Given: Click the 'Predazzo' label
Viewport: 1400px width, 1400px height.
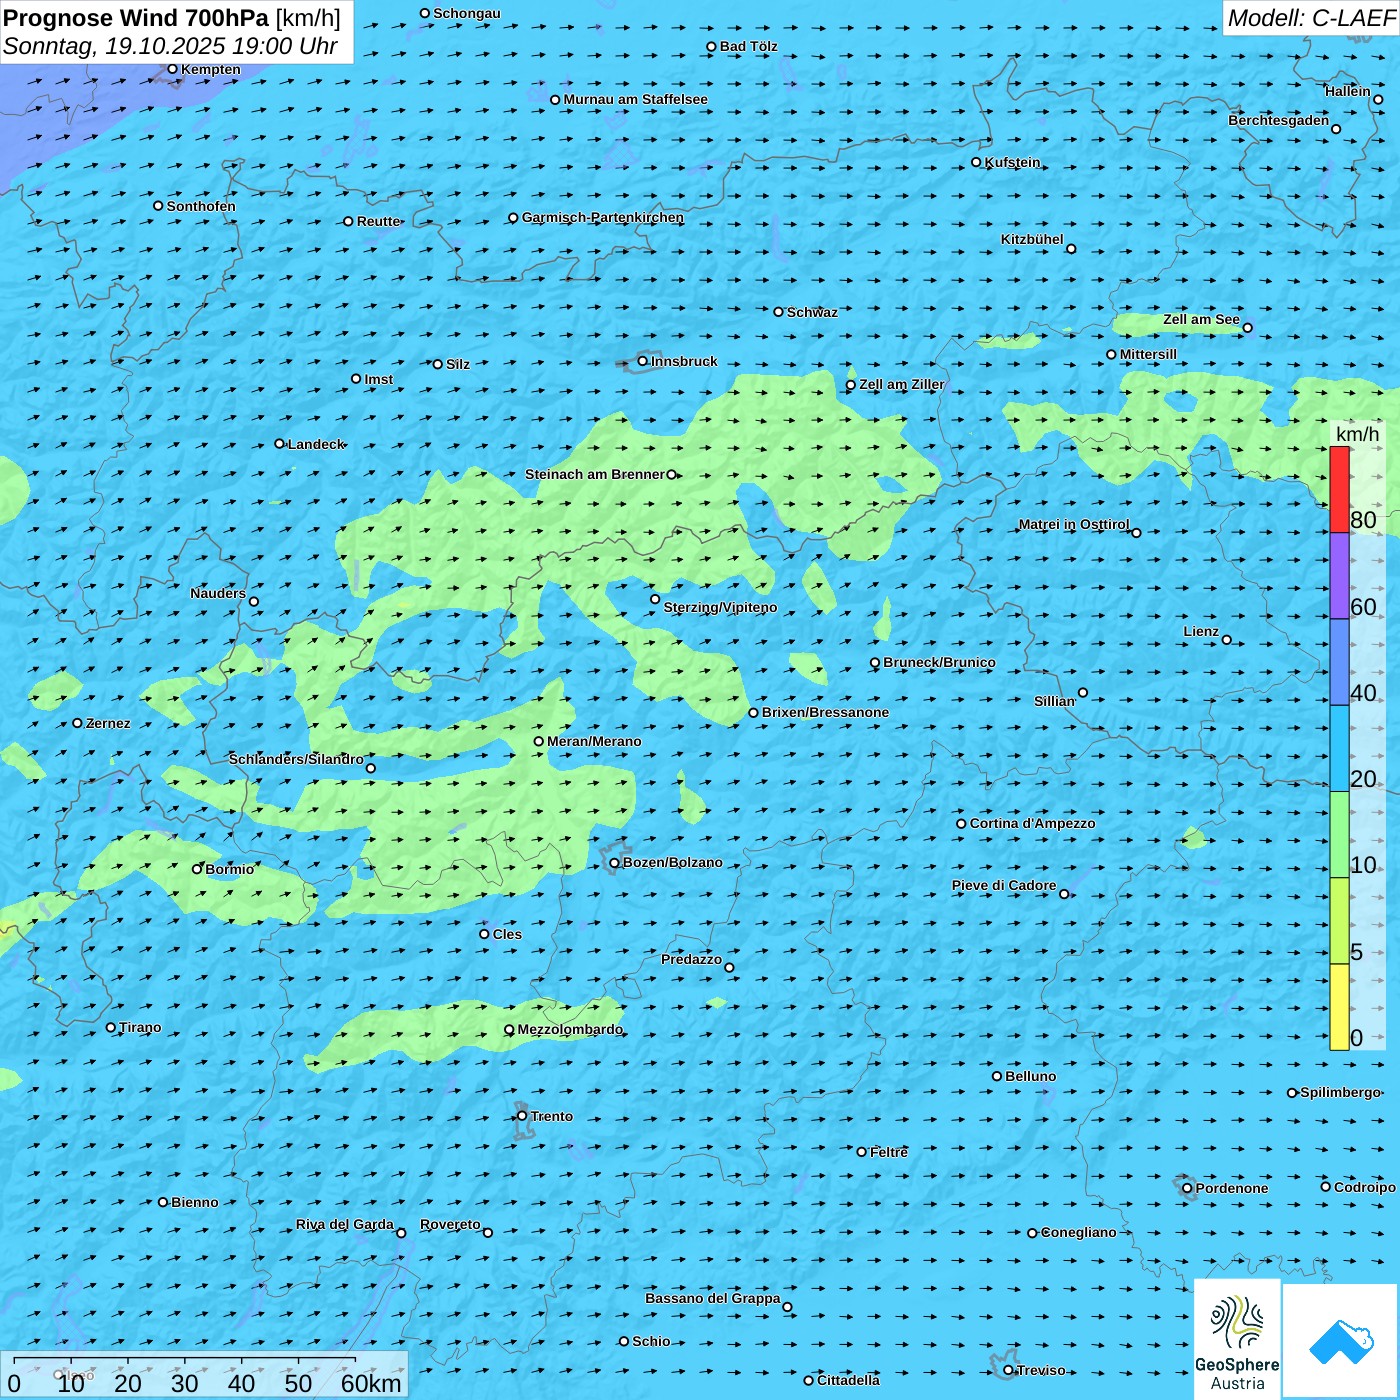Looking at the screenshot, I should coord(691,959).
